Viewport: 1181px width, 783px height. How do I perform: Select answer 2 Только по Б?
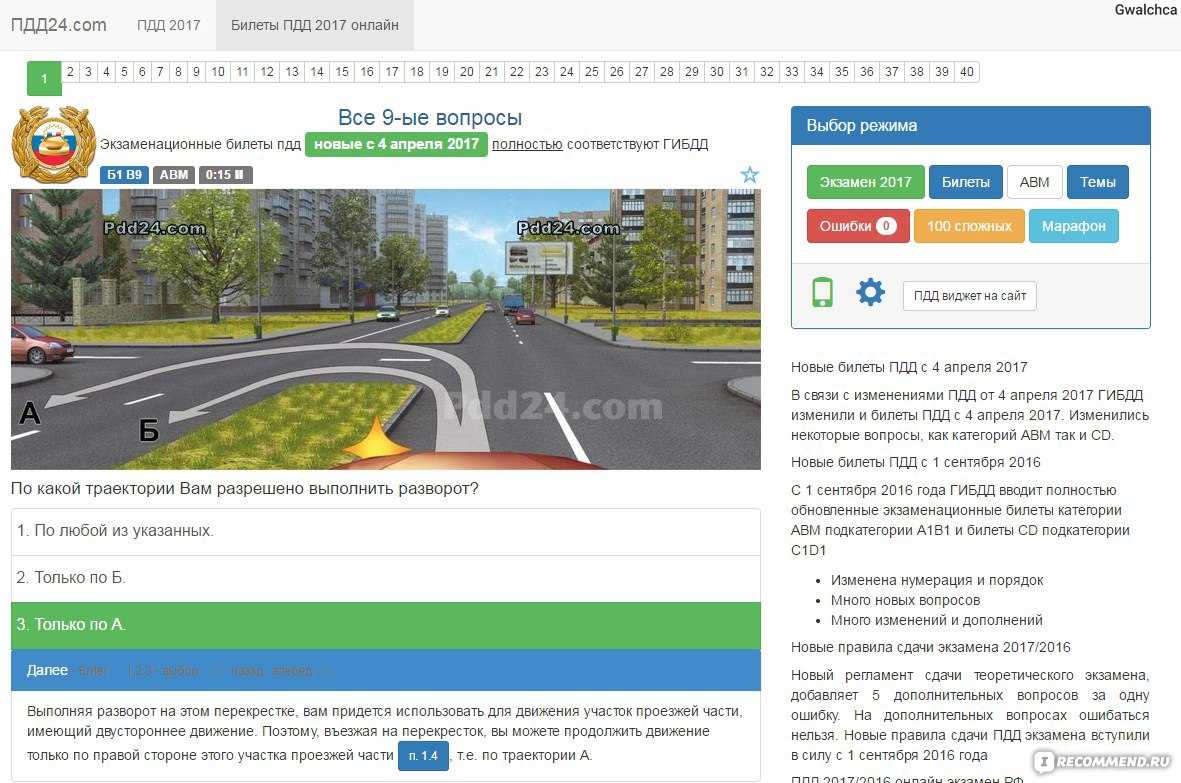[386, 578]
